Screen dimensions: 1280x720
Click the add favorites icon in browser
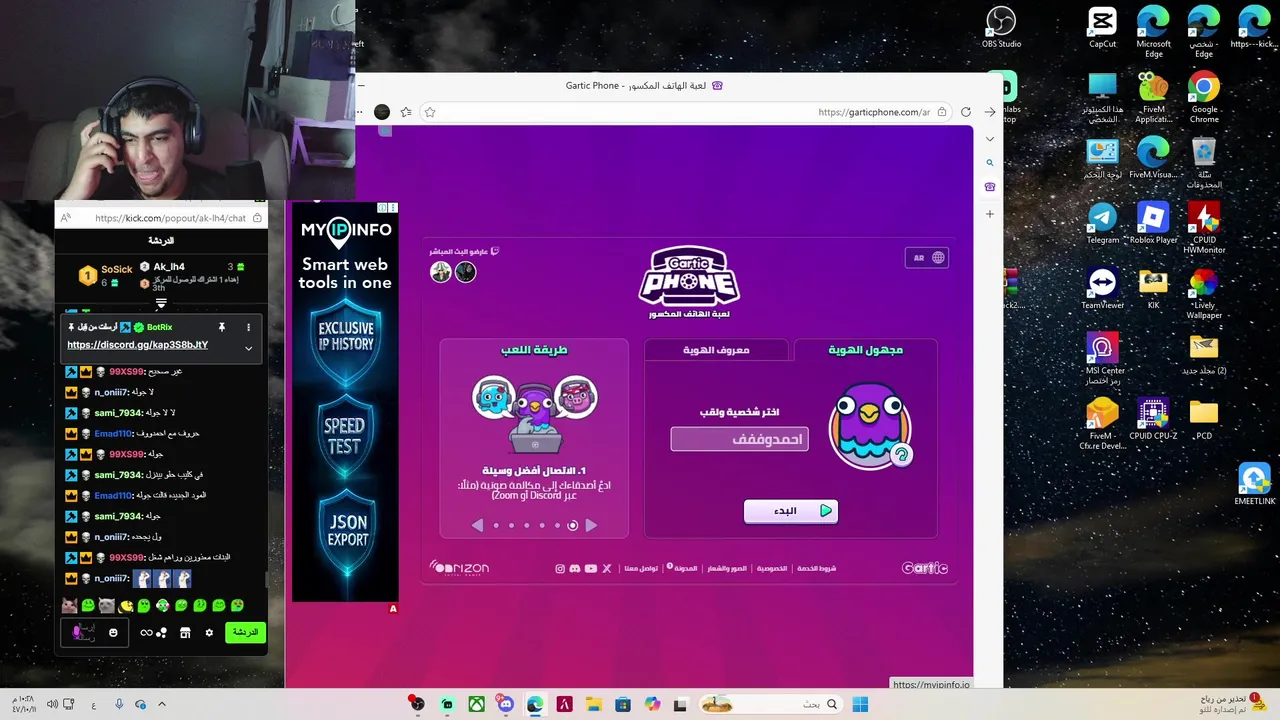tap(406, 112)
